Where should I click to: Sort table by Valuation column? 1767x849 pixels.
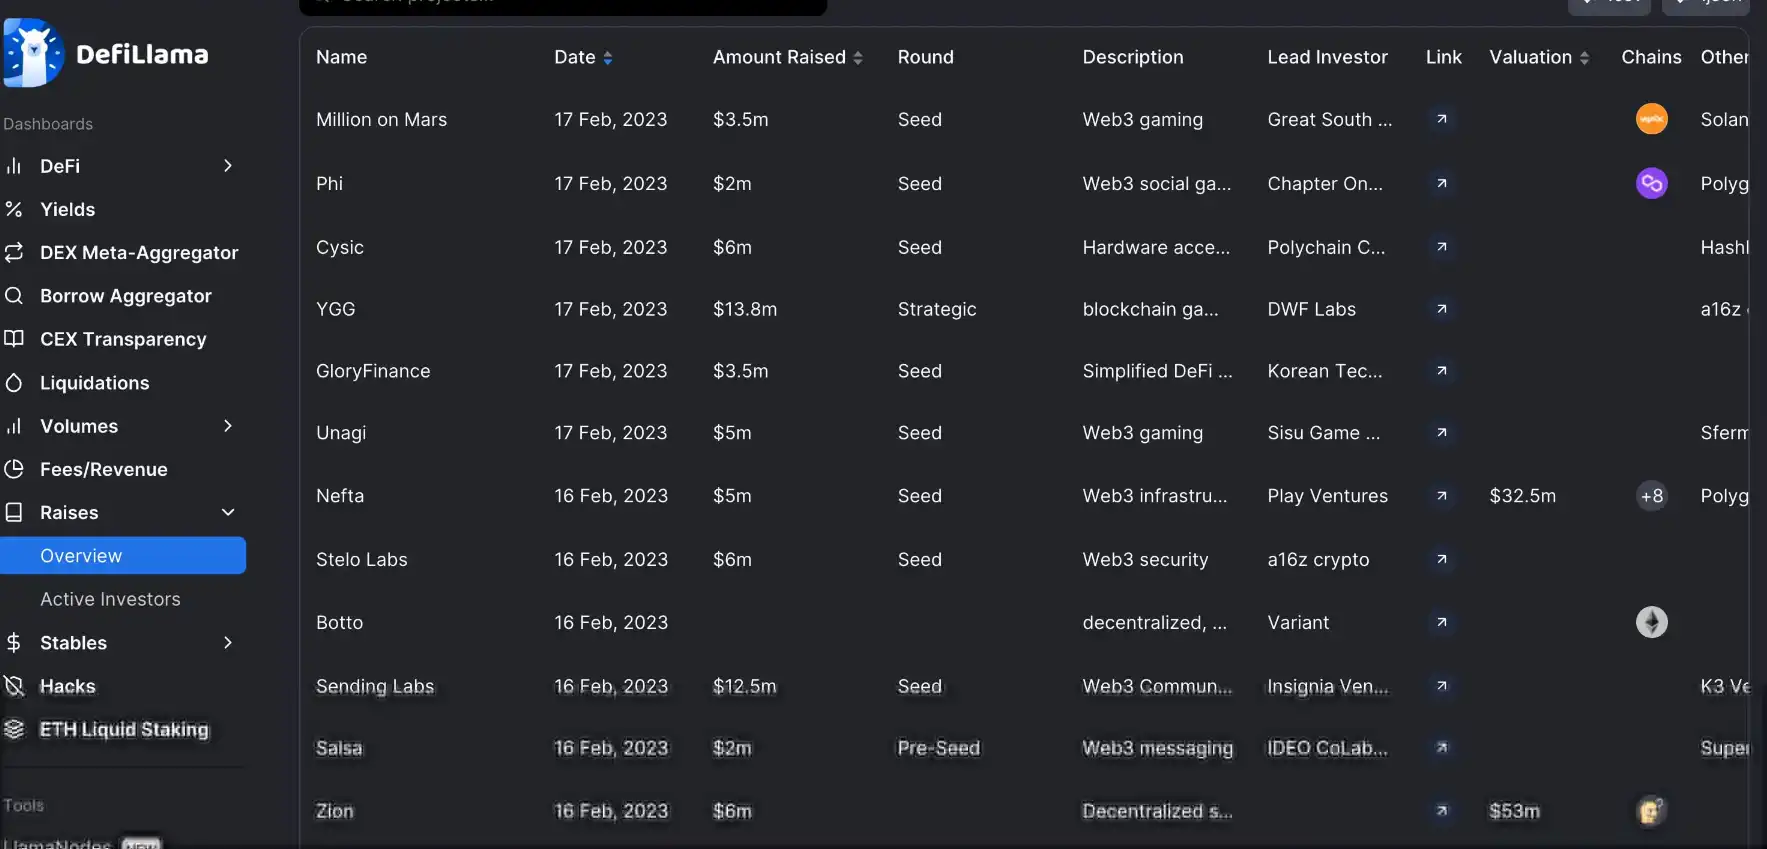1539,57
